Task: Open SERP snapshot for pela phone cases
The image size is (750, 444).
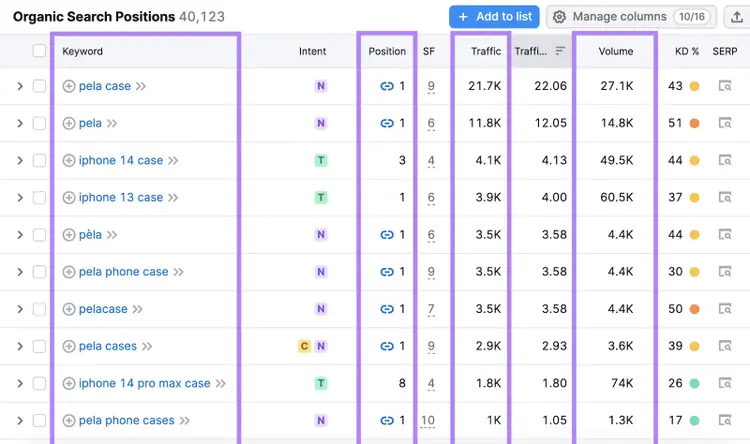Action: (725, 421)
